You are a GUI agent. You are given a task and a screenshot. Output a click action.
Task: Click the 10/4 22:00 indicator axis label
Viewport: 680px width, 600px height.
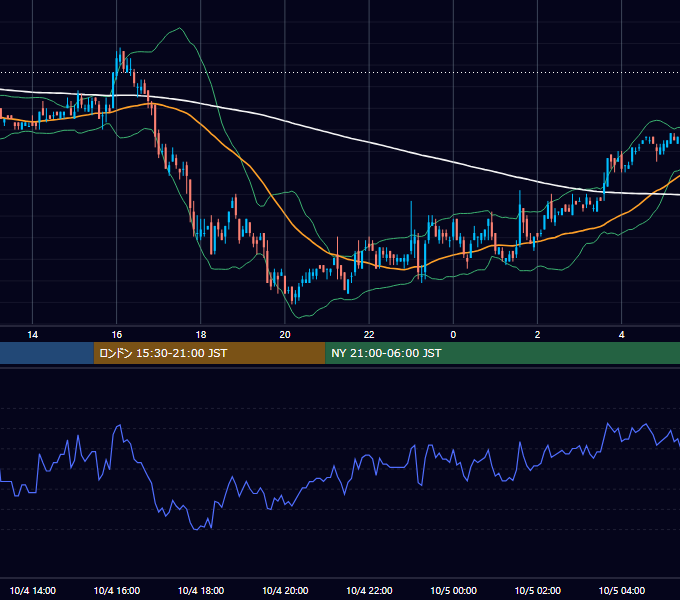point(369,590)
